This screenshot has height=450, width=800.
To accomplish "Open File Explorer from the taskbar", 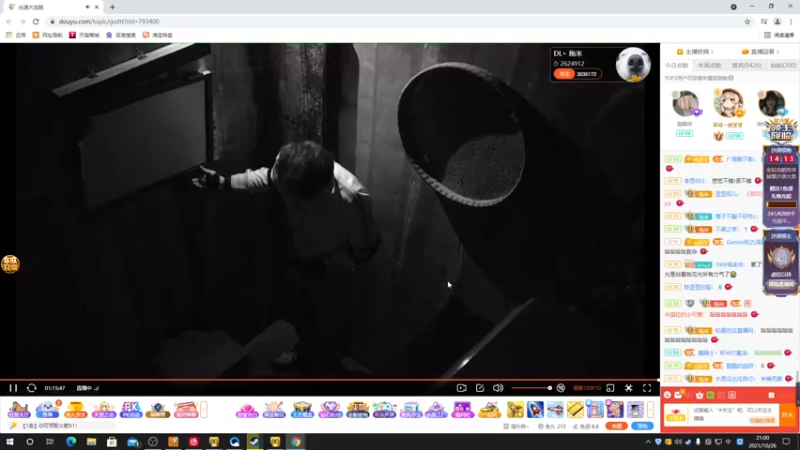I will [x=91, y=441].
